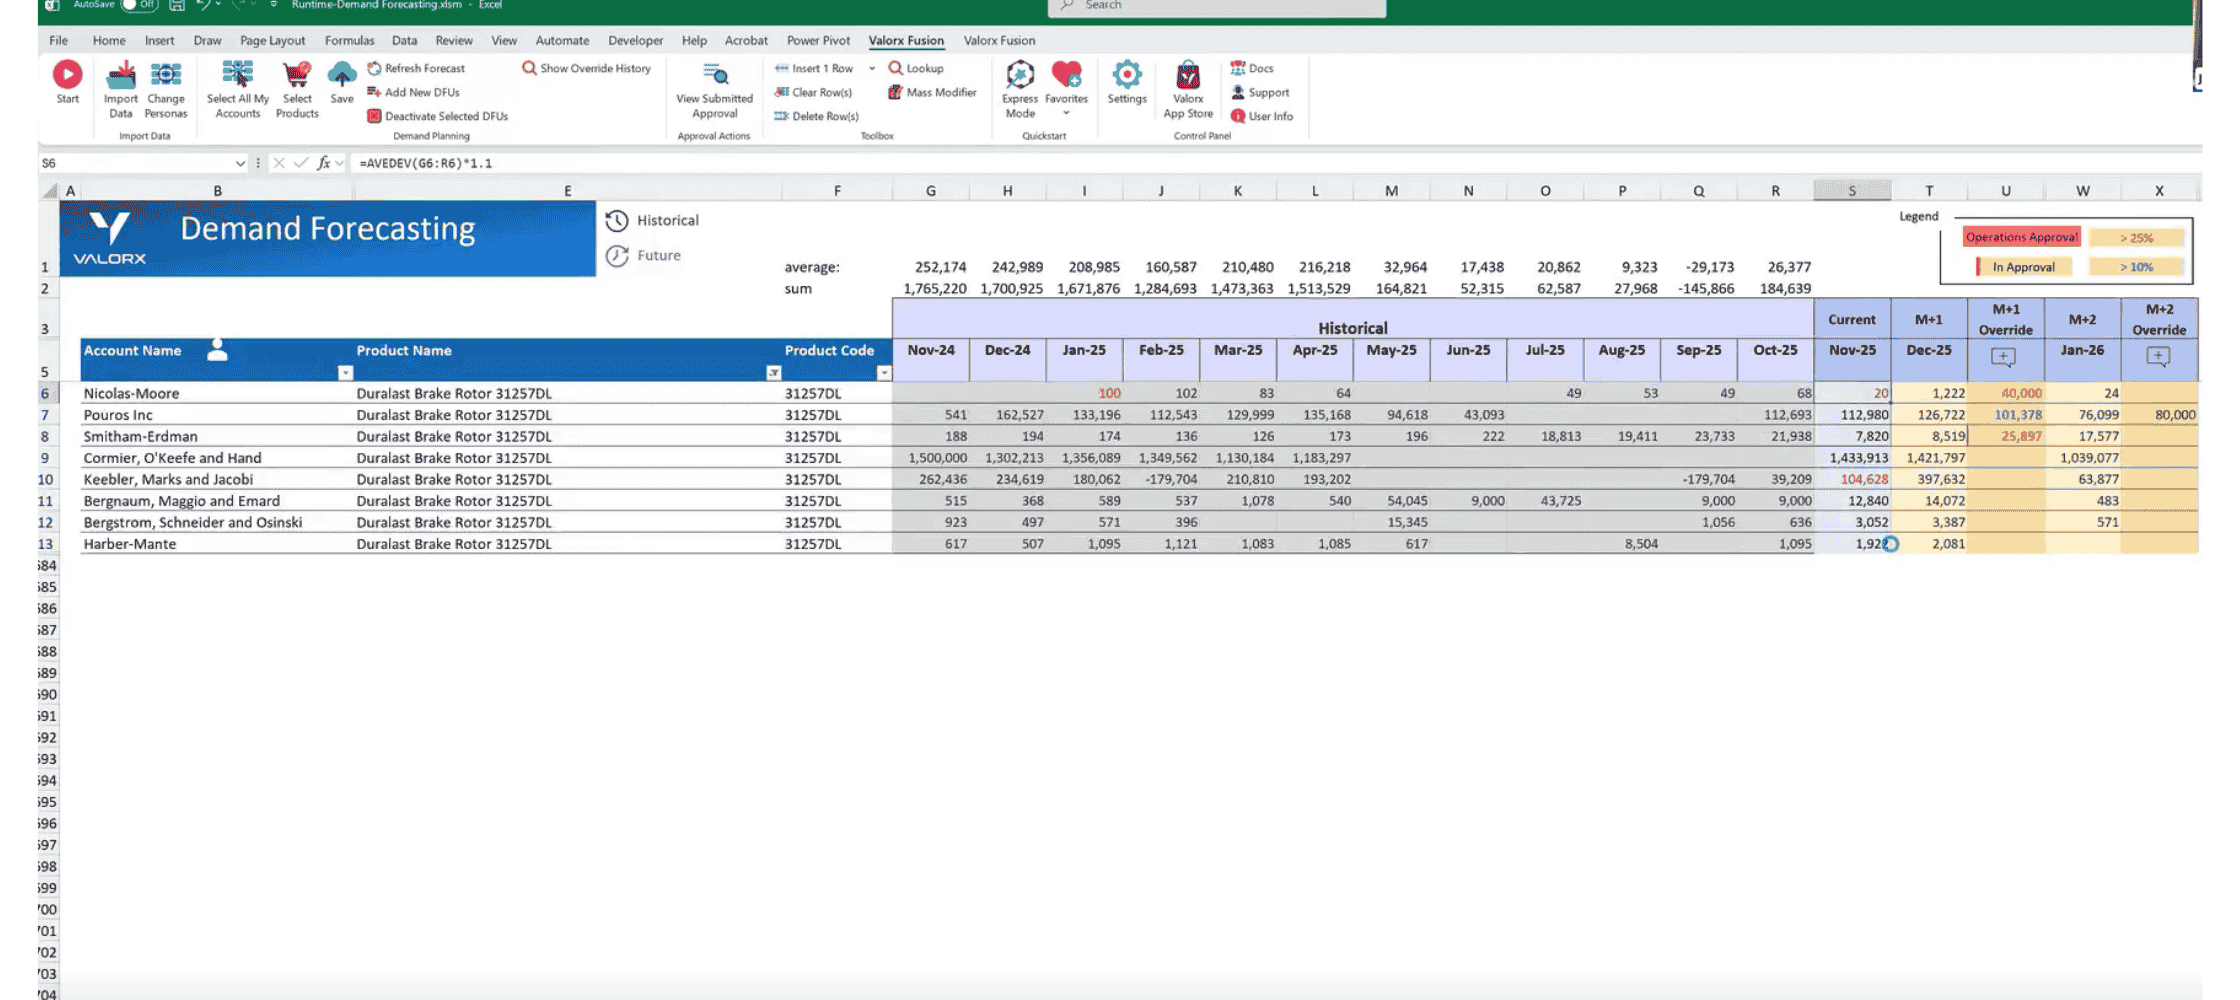The height and width of the screenshot is (1000, 2240).
Task: Click the Save disk icon in title bar
Action: pos(177,5)
